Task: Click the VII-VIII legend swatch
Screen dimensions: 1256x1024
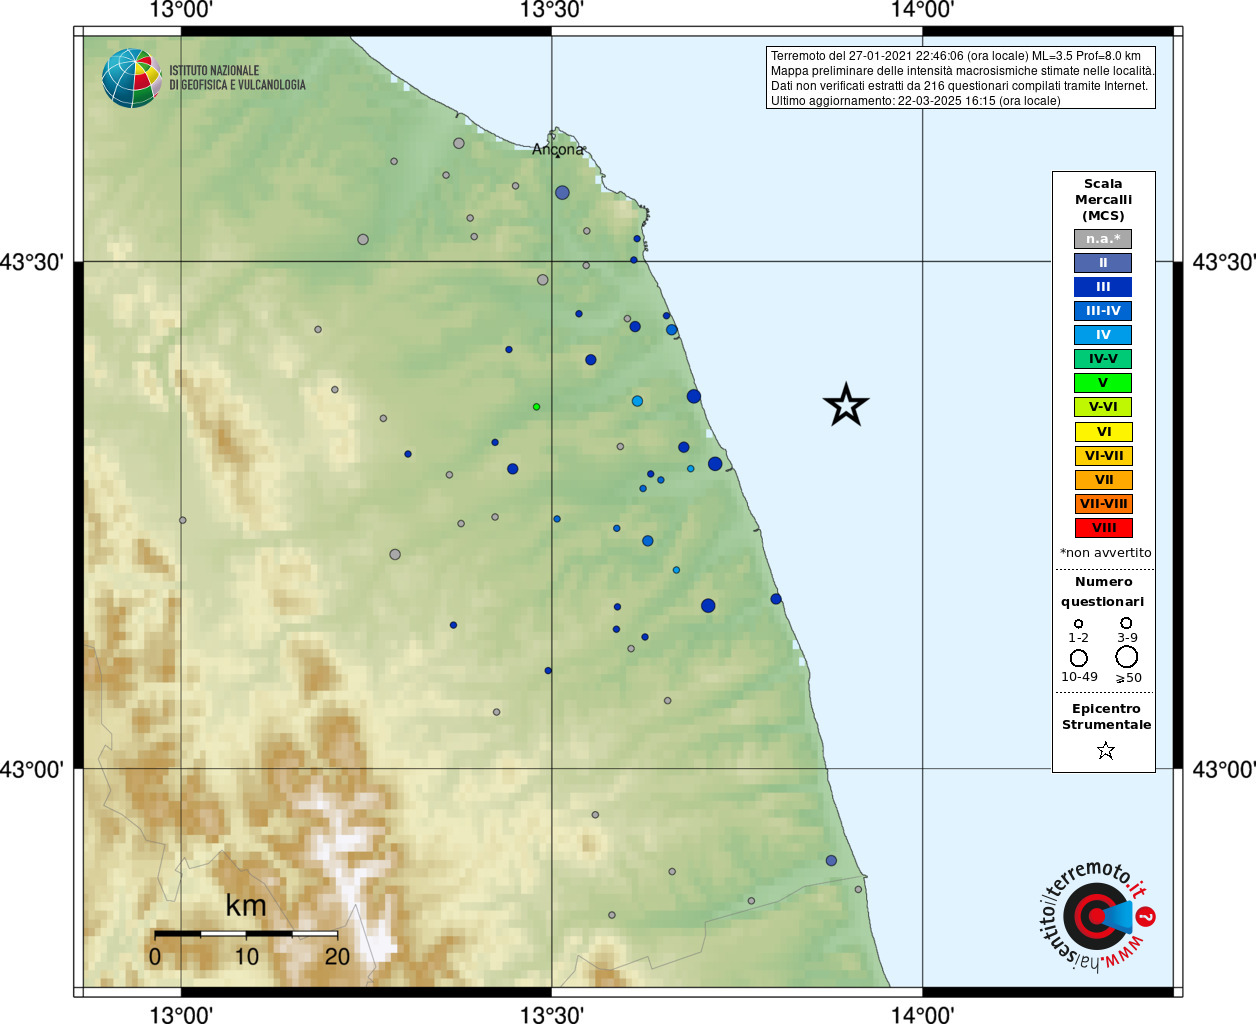Action: [x=1103, y=504]
